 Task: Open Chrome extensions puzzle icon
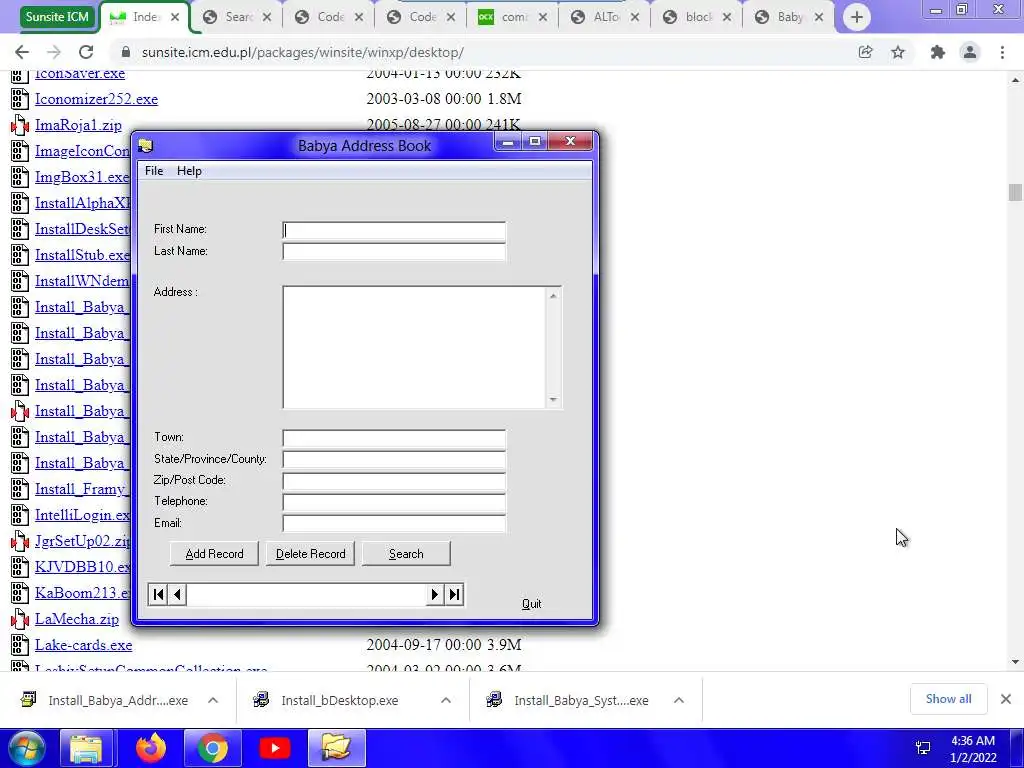tap(938, 52)
